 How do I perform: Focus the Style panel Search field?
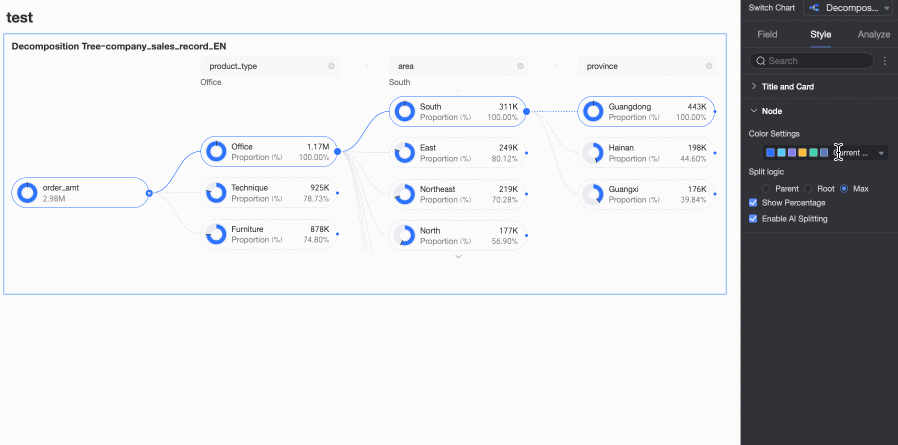click(812, 61)
